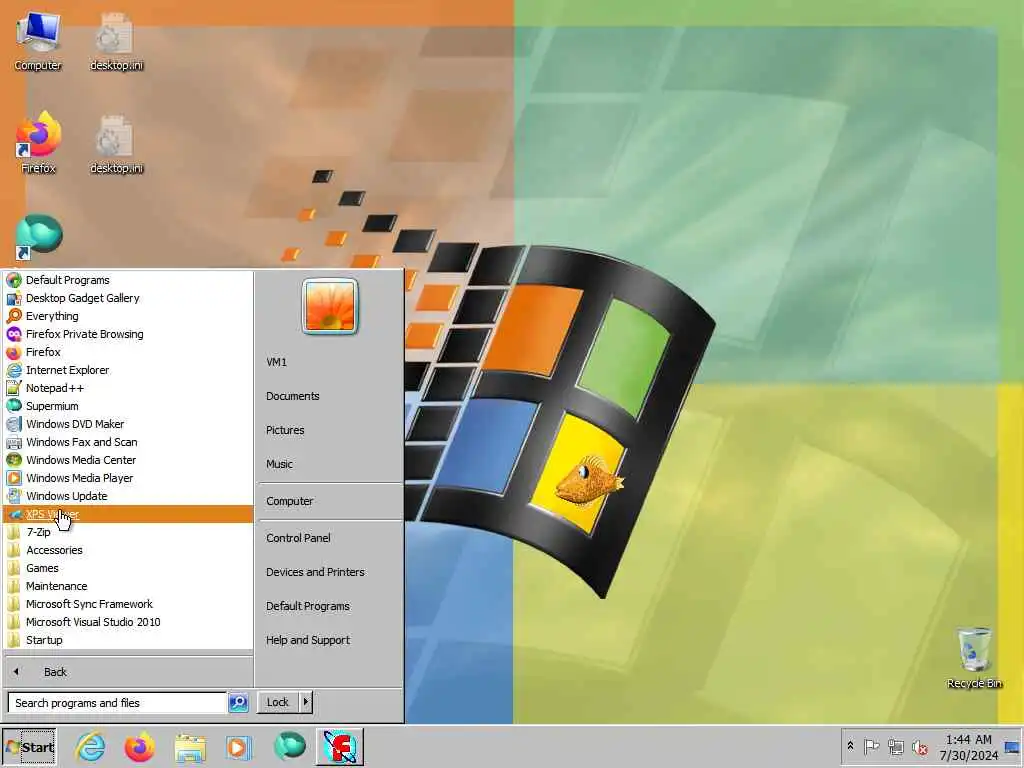The width and height of the screenshot is (1024, 768).
Task: Select the Recycle Bin desktop icon
Action: 974,658
